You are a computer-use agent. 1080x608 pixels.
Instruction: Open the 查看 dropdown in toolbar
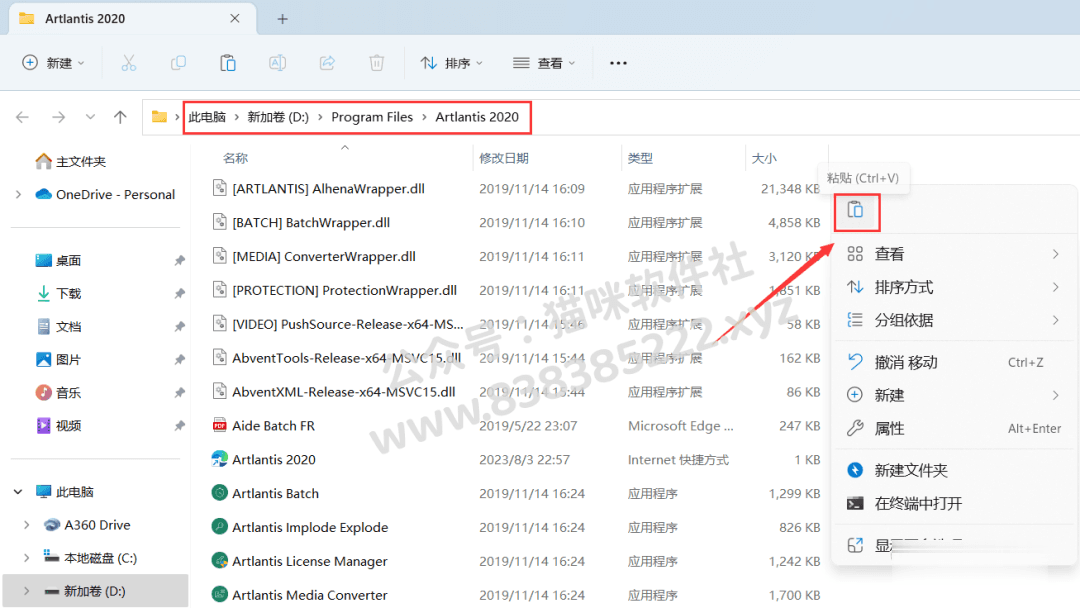tap(544, 63)
